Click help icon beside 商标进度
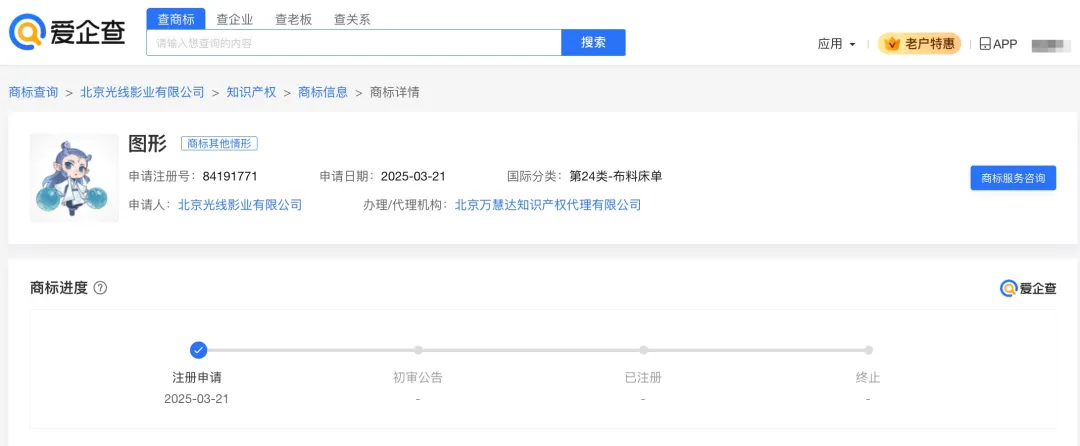 [x=100, y=288]
